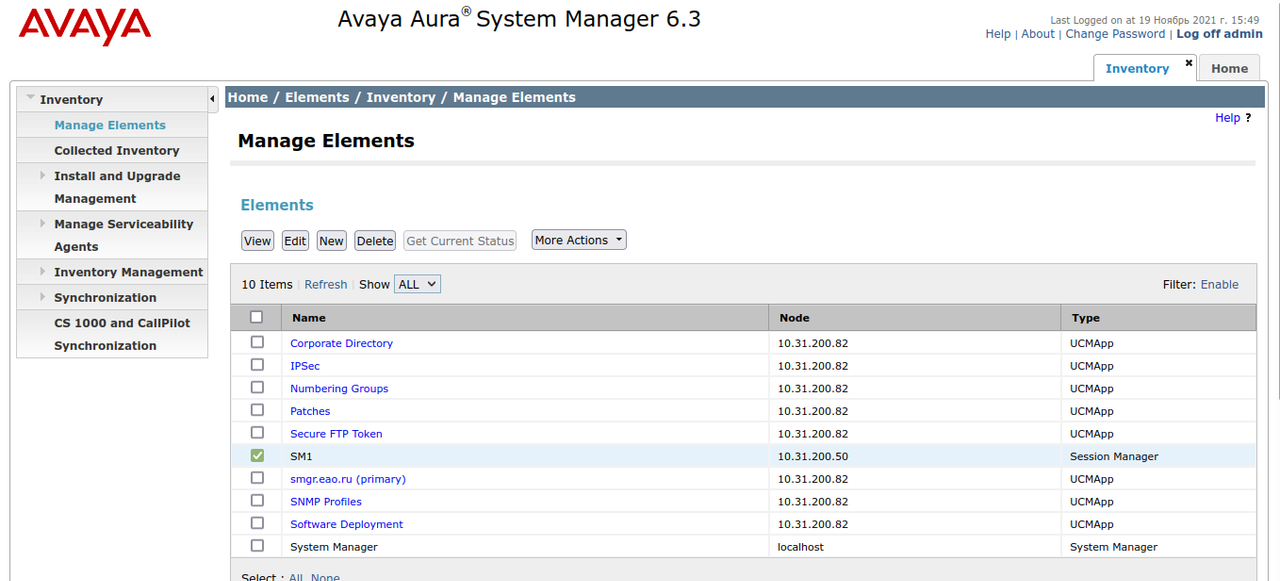This screenshot has height=581, width=1280.
Task: Click the About link
Action: pos(1038,34)
